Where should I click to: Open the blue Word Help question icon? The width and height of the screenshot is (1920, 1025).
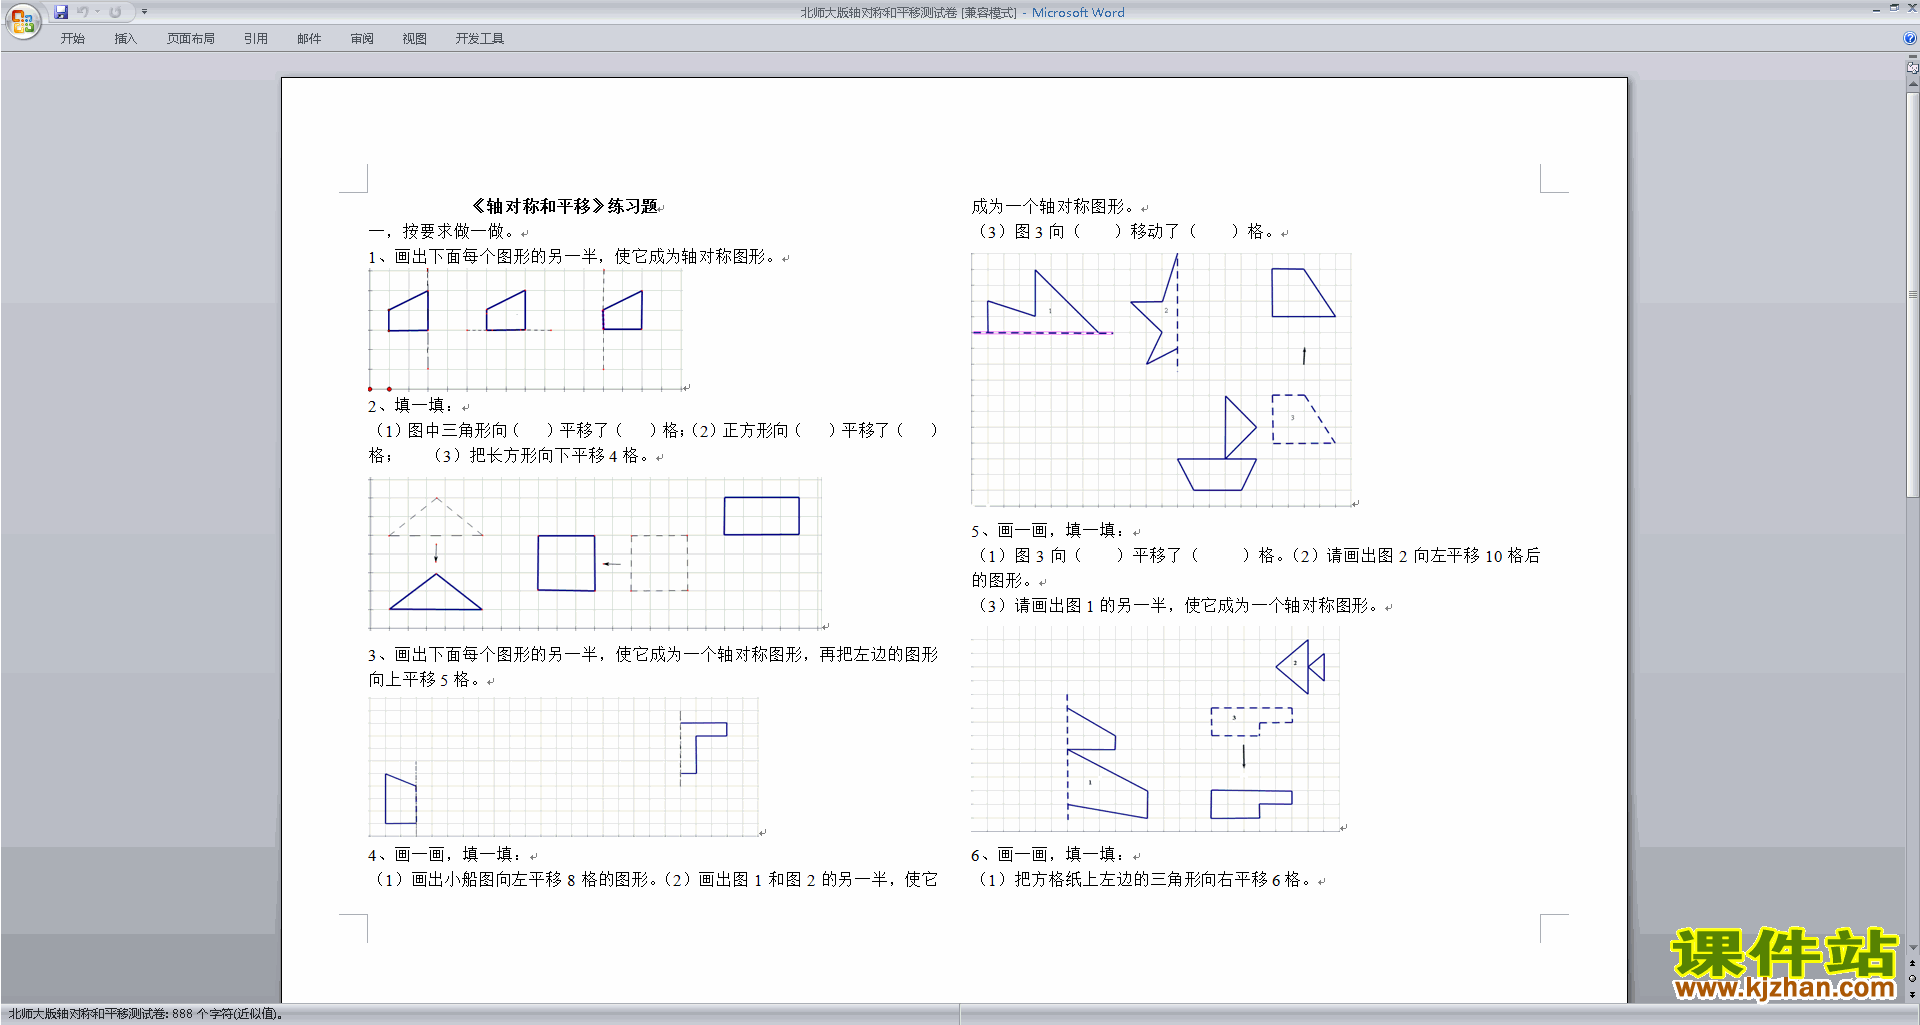coord(1910,38)
